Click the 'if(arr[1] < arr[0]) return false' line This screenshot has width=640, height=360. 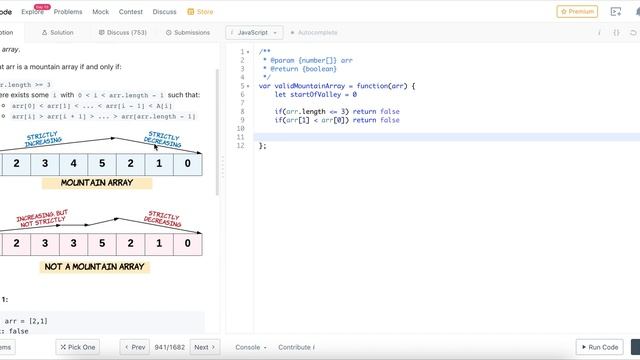(337, 120)
